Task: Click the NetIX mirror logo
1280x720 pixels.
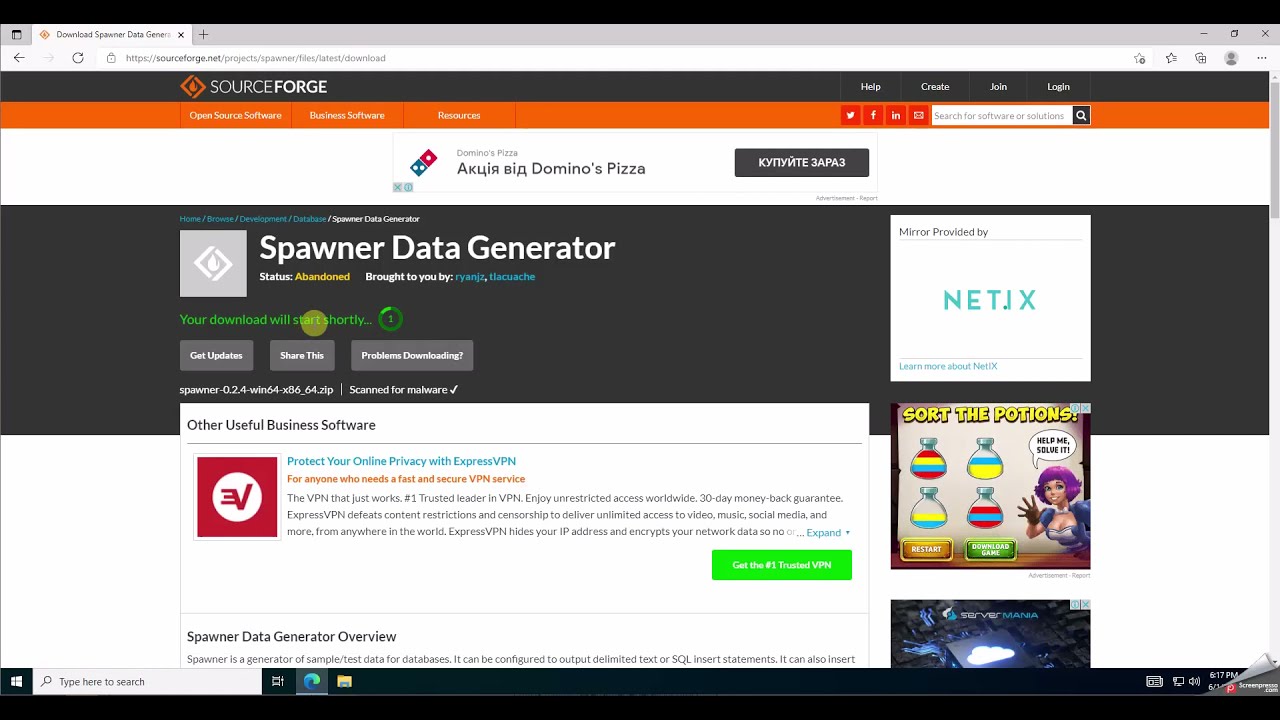Action: 990,300
